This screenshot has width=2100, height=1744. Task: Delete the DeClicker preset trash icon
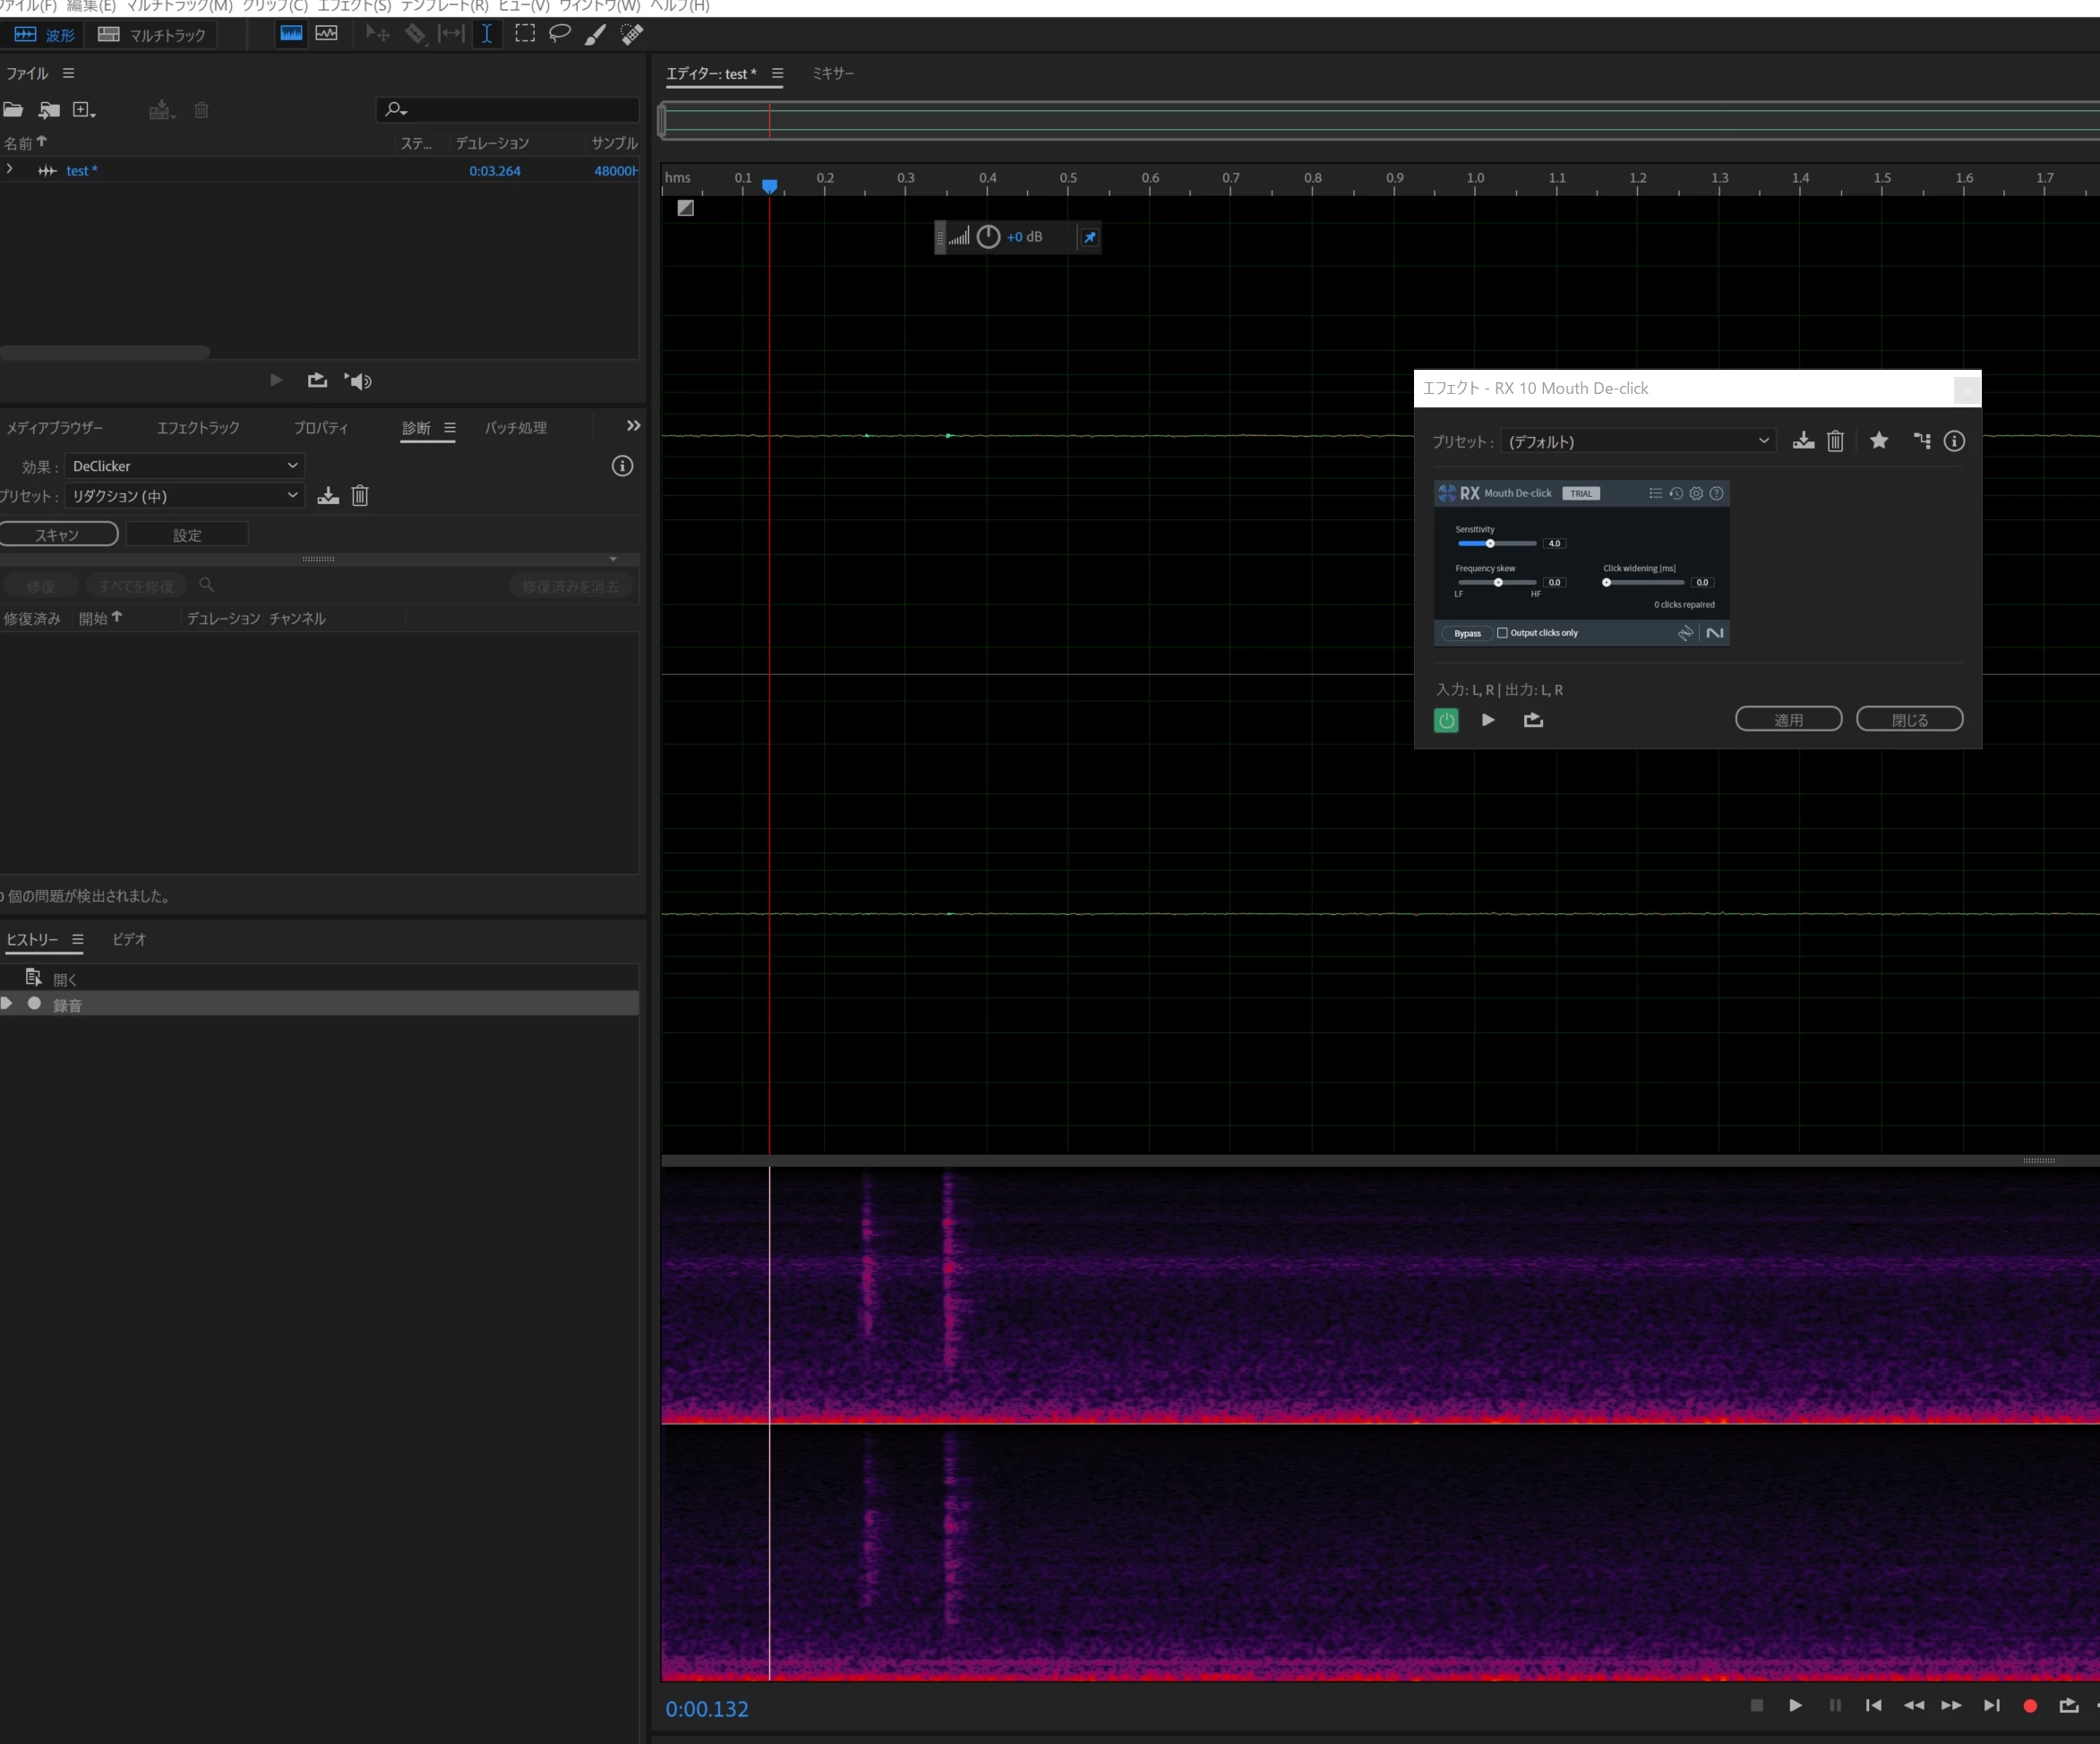(x=360, y=496)
